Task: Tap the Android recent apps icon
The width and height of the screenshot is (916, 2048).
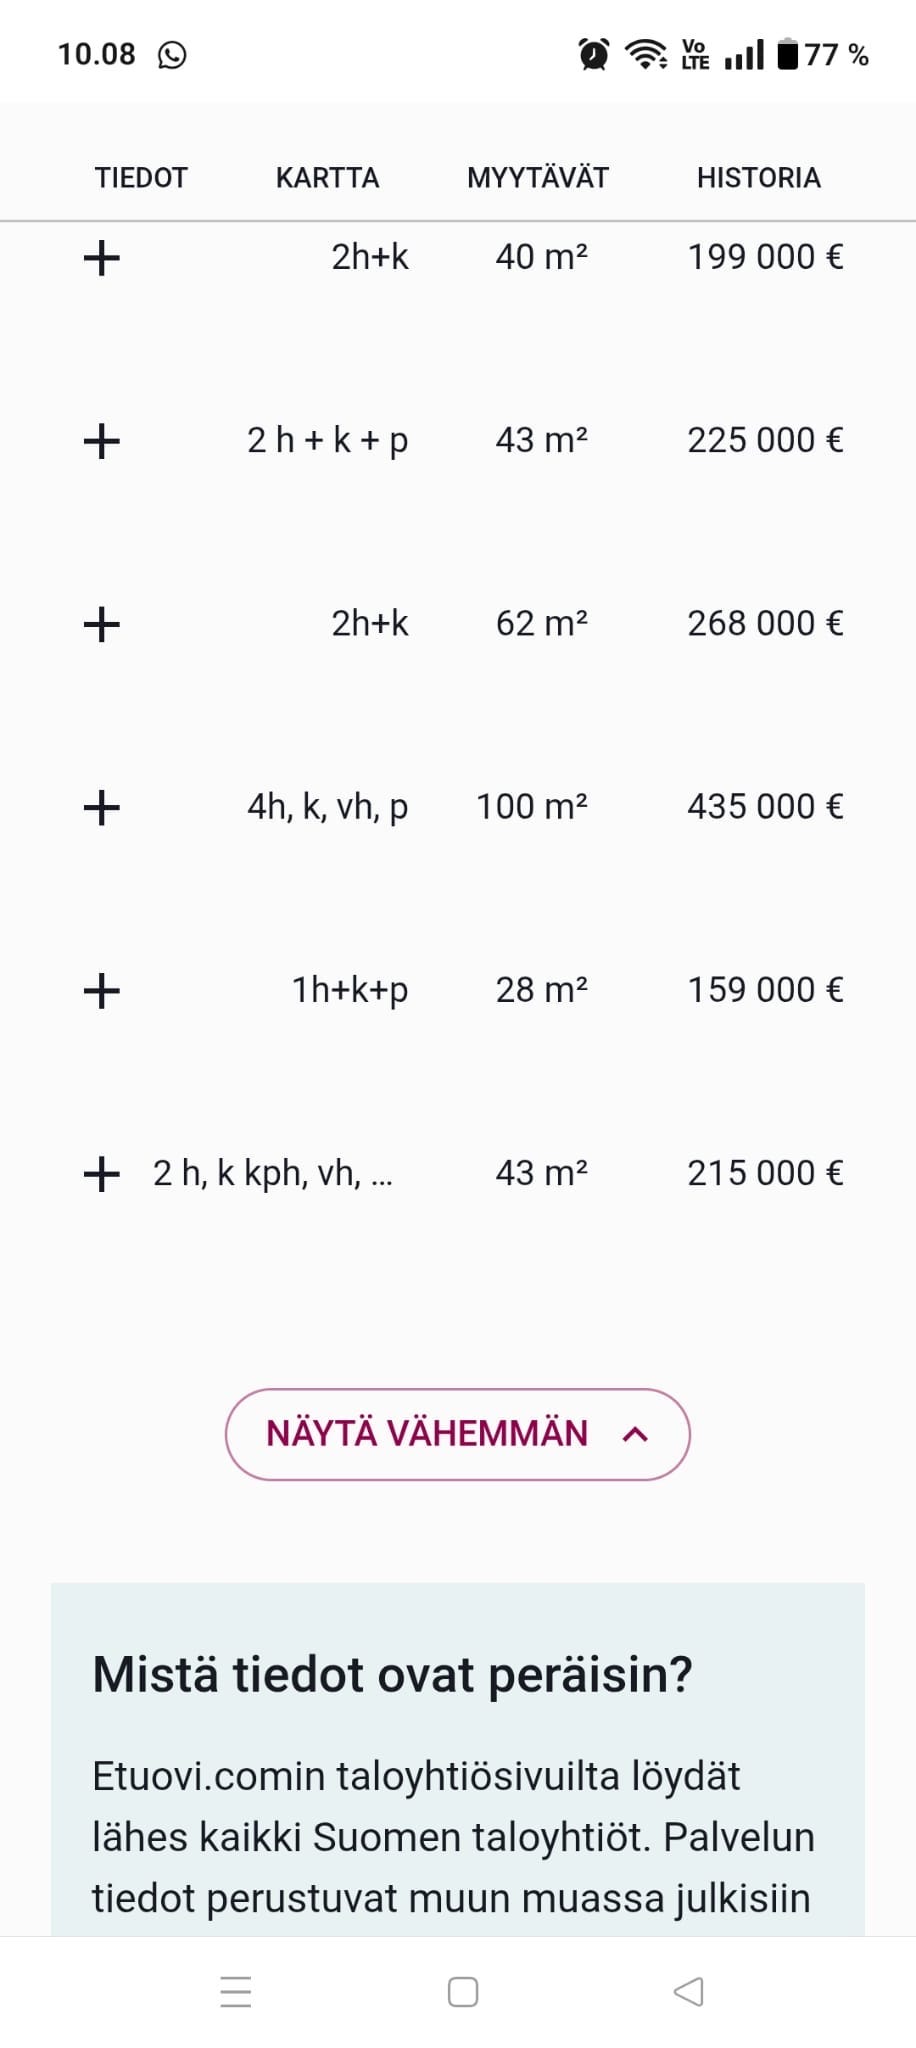Action: 236,1992
